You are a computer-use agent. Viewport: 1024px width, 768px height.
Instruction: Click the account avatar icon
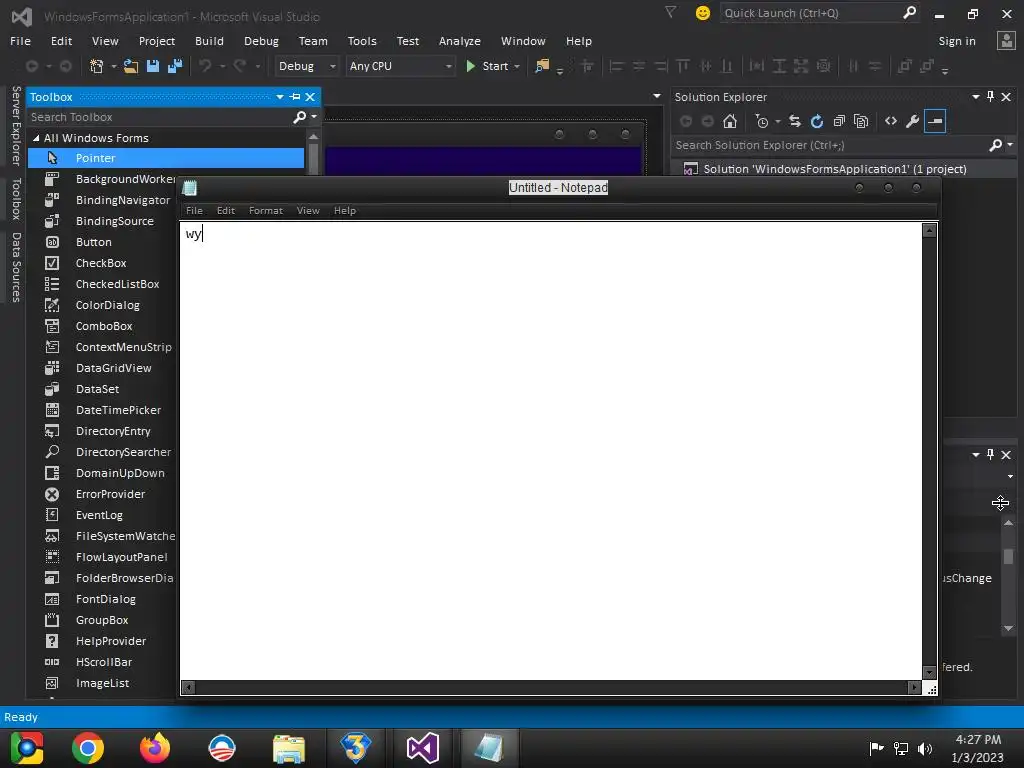tap(1006, 40)
